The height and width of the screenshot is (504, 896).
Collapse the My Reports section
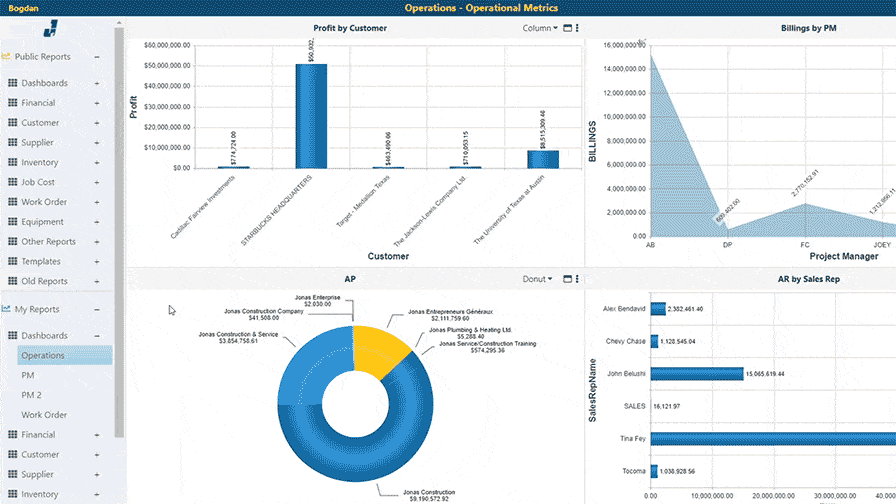(x=97, y=310)
